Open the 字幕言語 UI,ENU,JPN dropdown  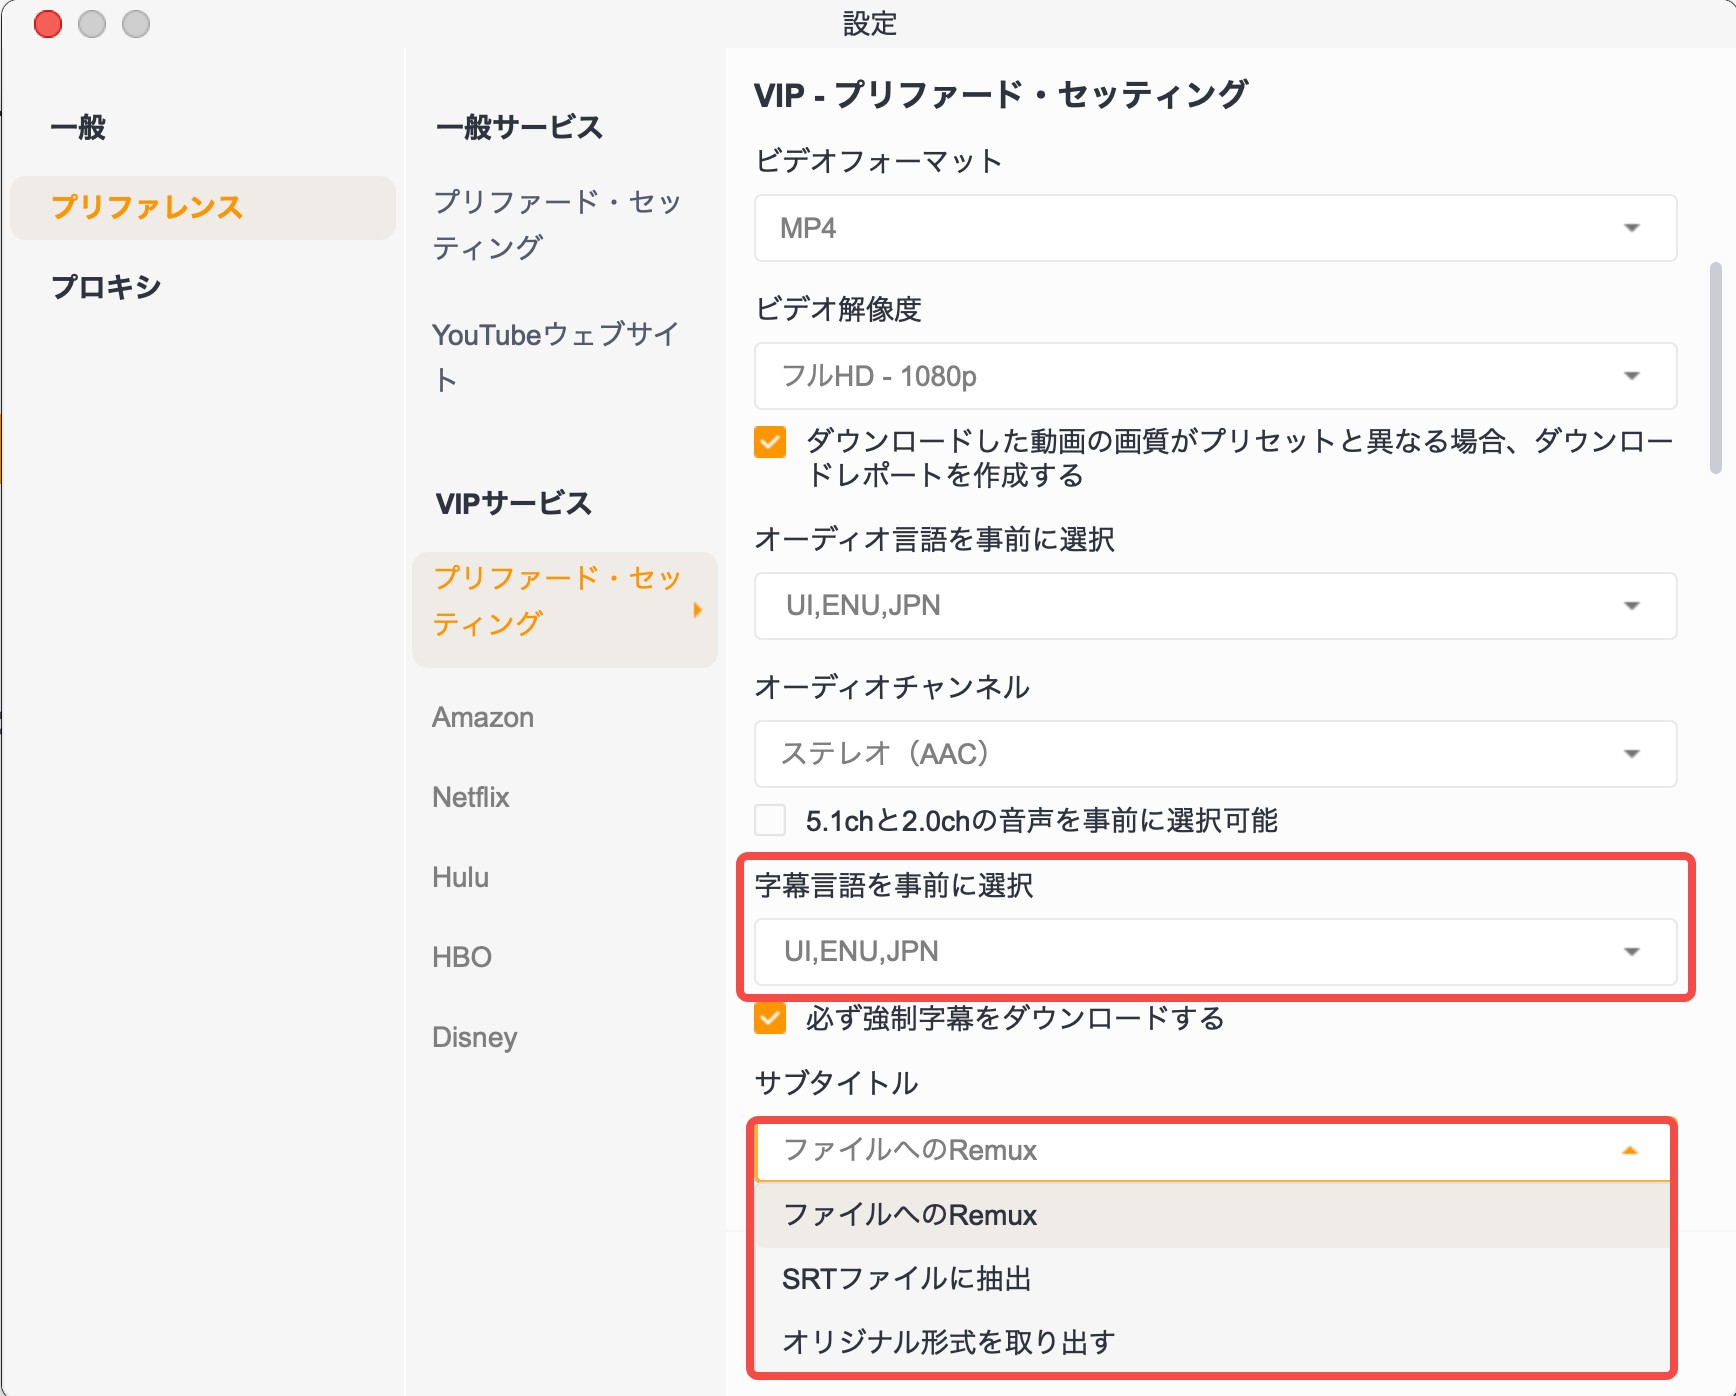[x=1215, y=952]
